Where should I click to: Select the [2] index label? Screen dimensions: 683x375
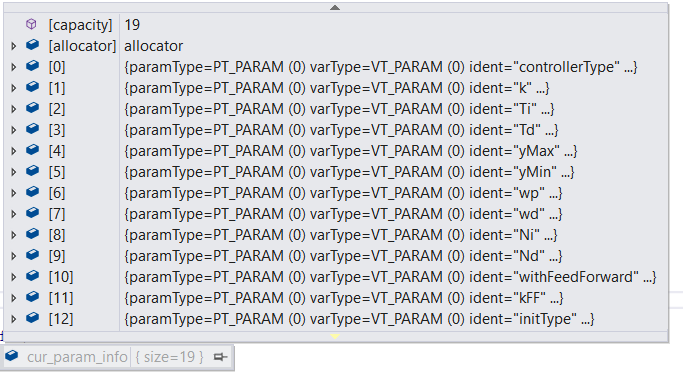[x=57, y=109]
